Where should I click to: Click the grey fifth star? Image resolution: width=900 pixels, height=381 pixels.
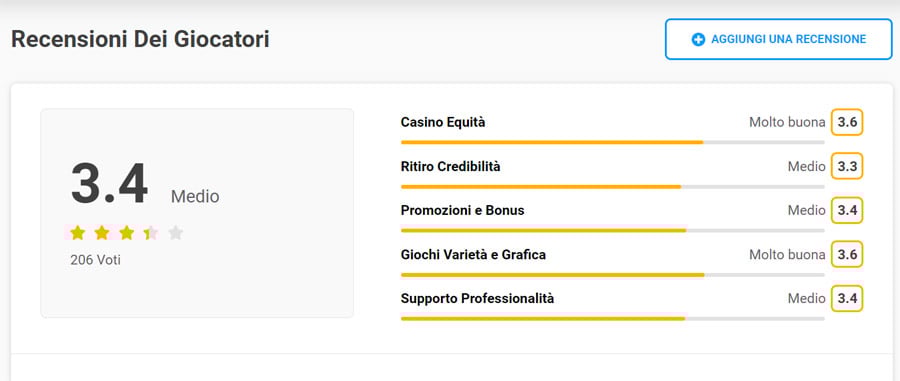point(176,232)
